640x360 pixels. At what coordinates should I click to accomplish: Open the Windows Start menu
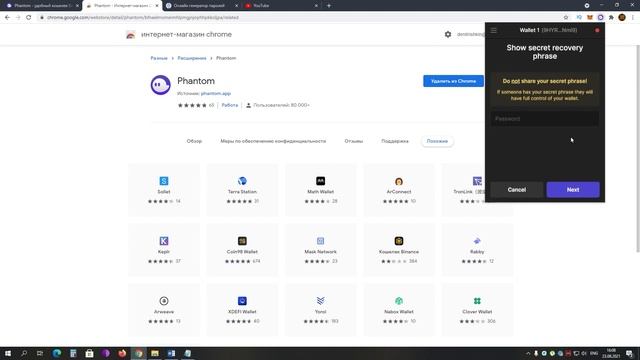tap(8, 353)
